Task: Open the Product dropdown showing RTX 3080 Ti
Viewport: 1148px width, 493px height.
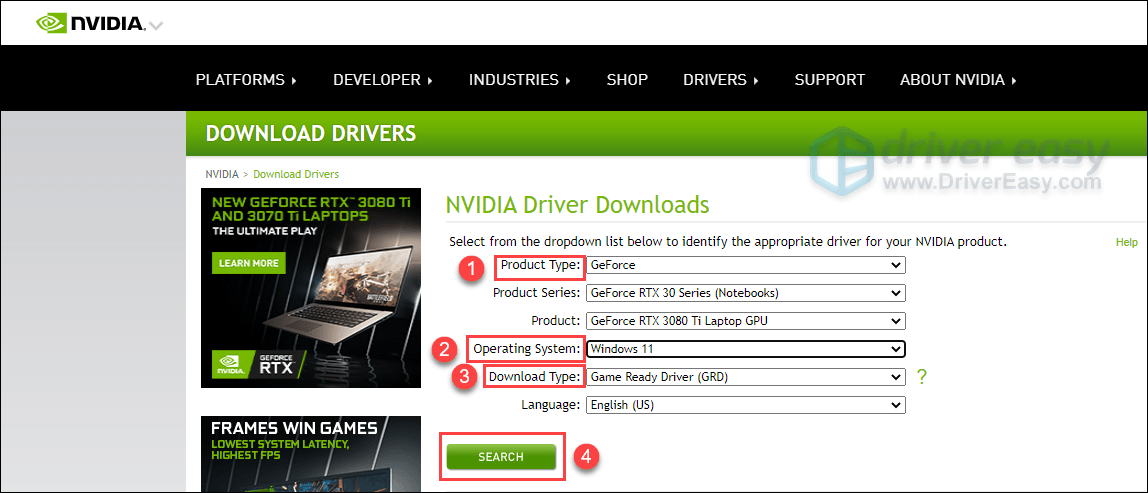Action: point(746,321)
